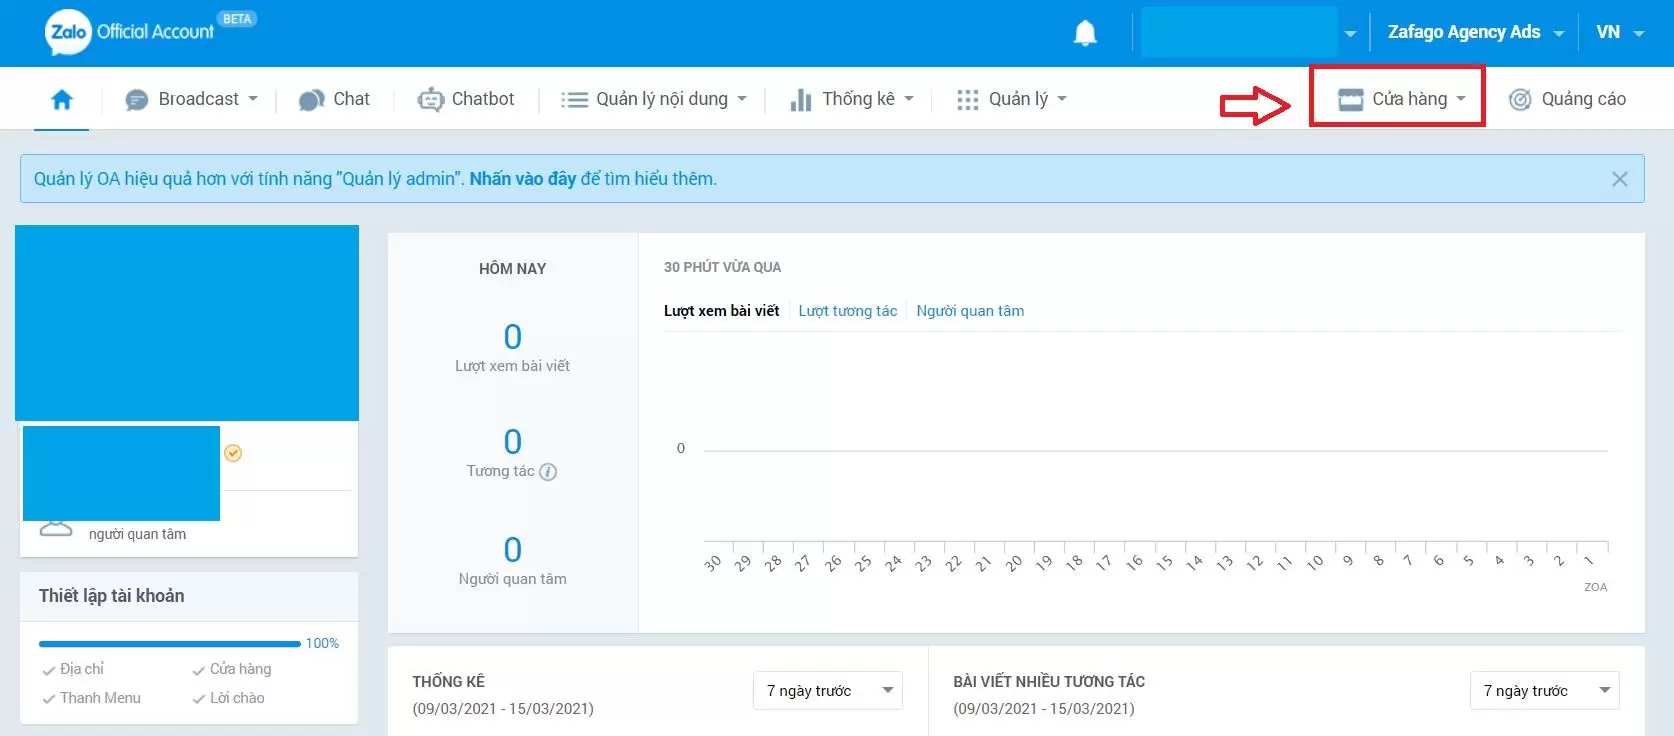Viewport: 1674px width, 736px height.
Task: Go to the home dashboard icon
Action: [62, 99]
